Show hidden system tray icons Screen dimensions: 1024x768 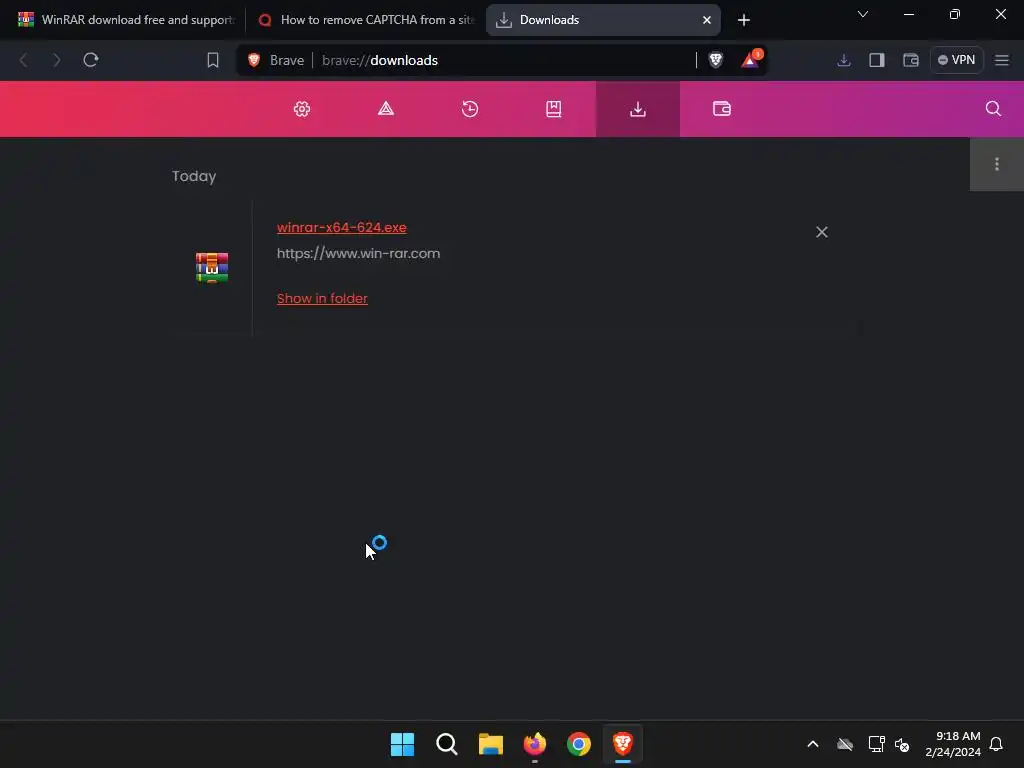click(813, 744)
